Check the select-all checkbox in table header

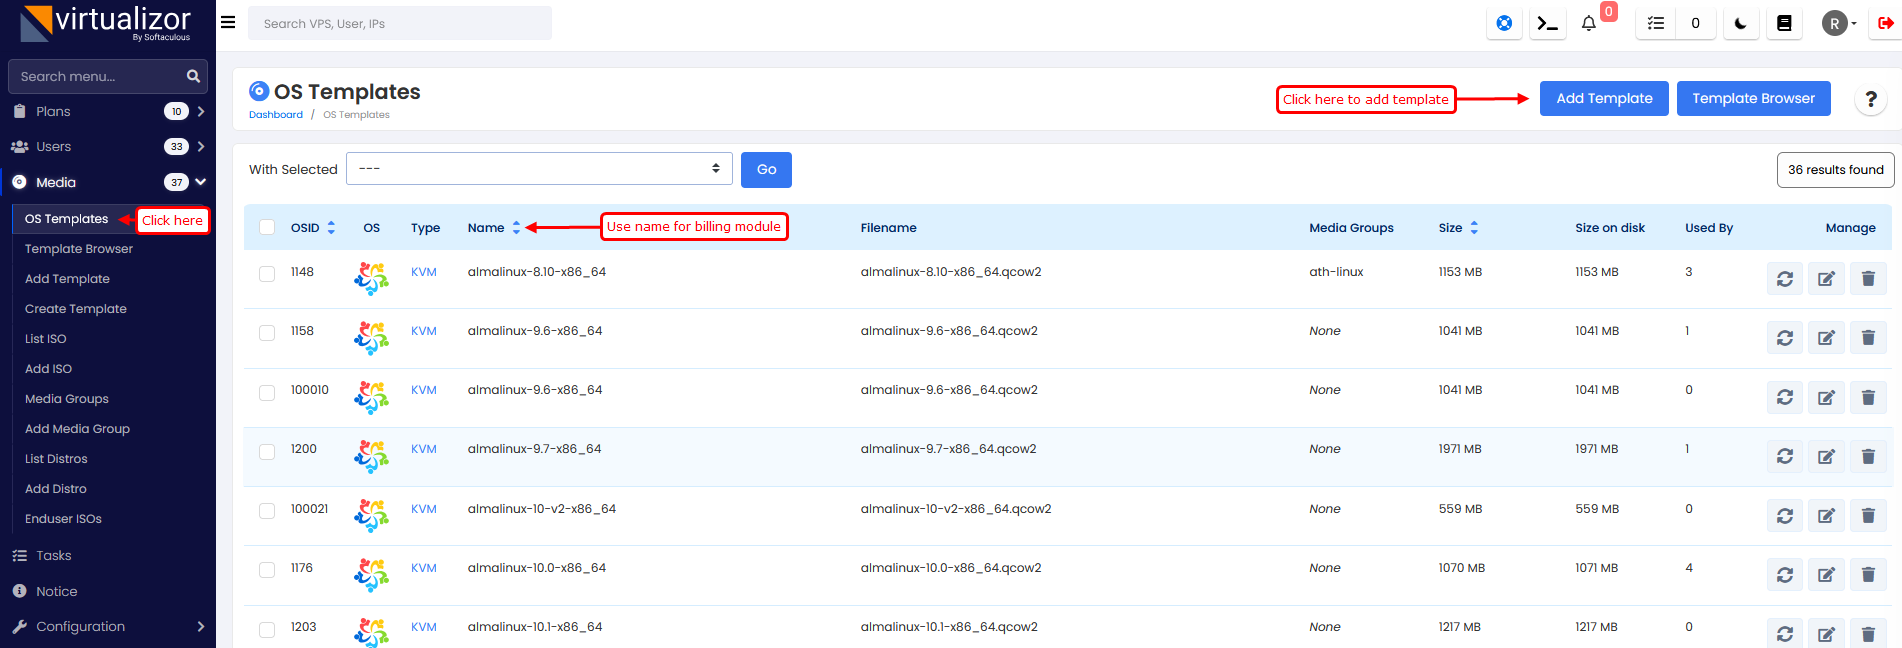pos(267,227)
